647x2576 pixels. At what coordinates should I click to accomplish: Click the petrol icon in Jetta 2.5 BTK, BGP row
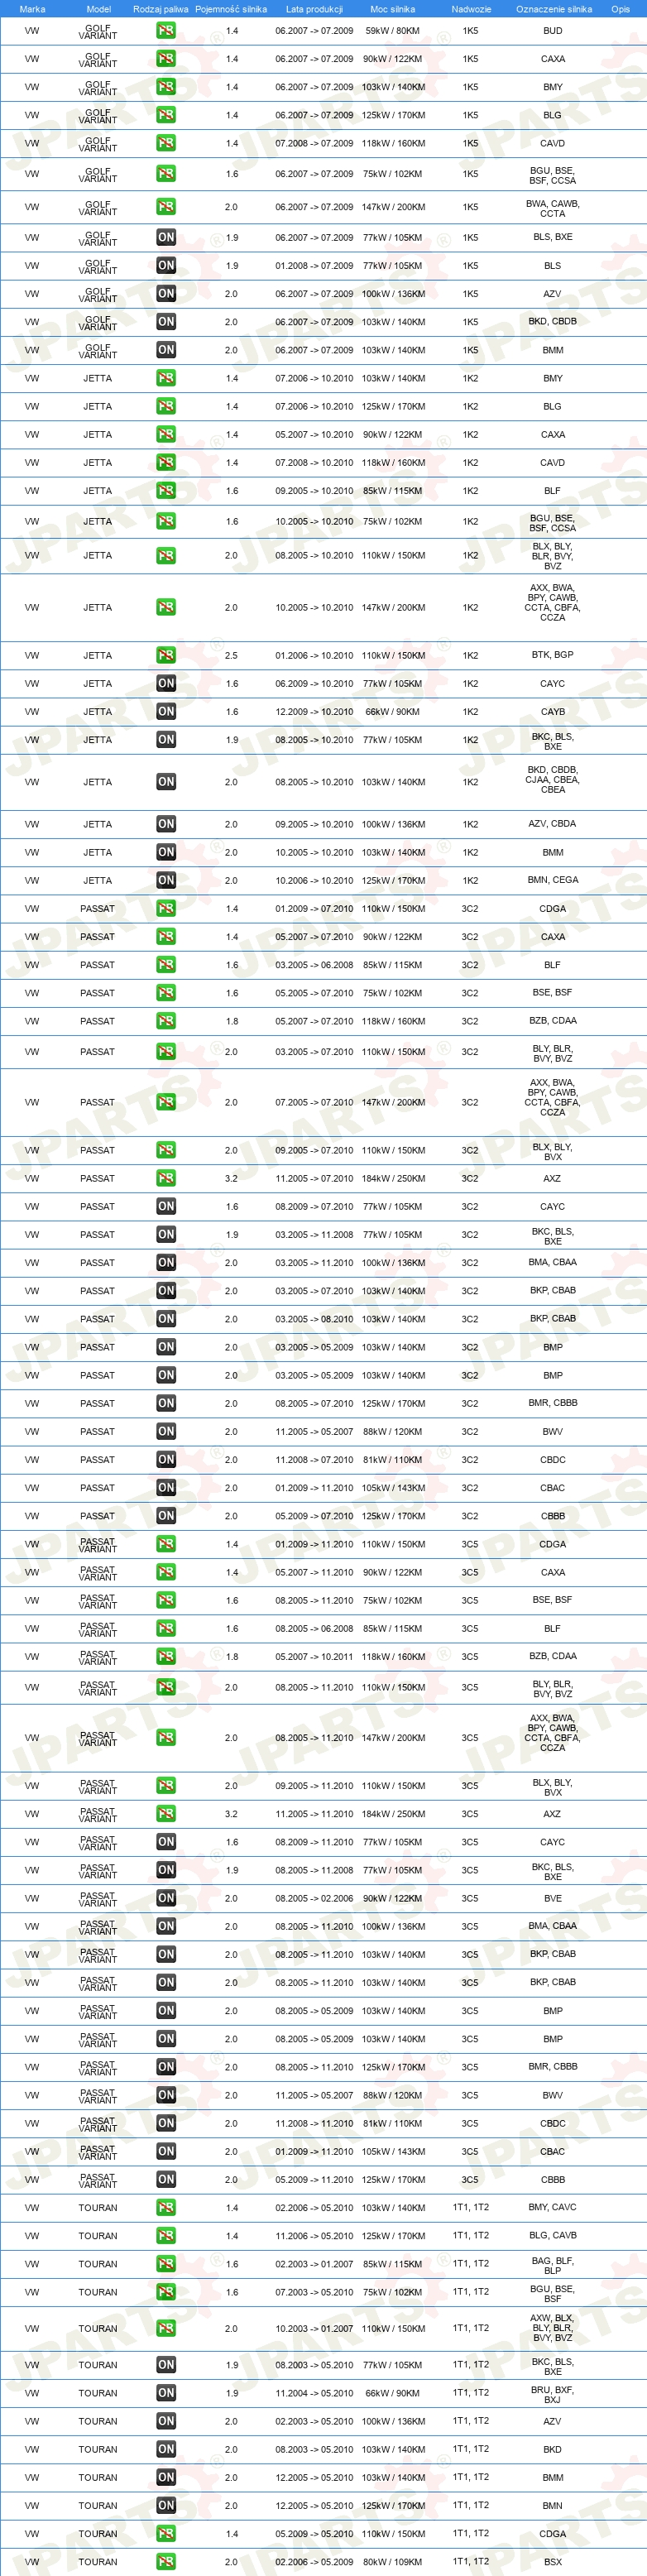166,655
